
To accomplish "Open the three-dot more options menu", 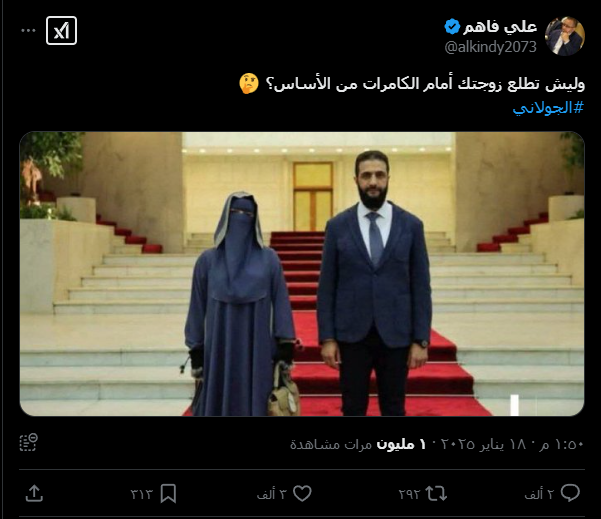I will (28, 30).
